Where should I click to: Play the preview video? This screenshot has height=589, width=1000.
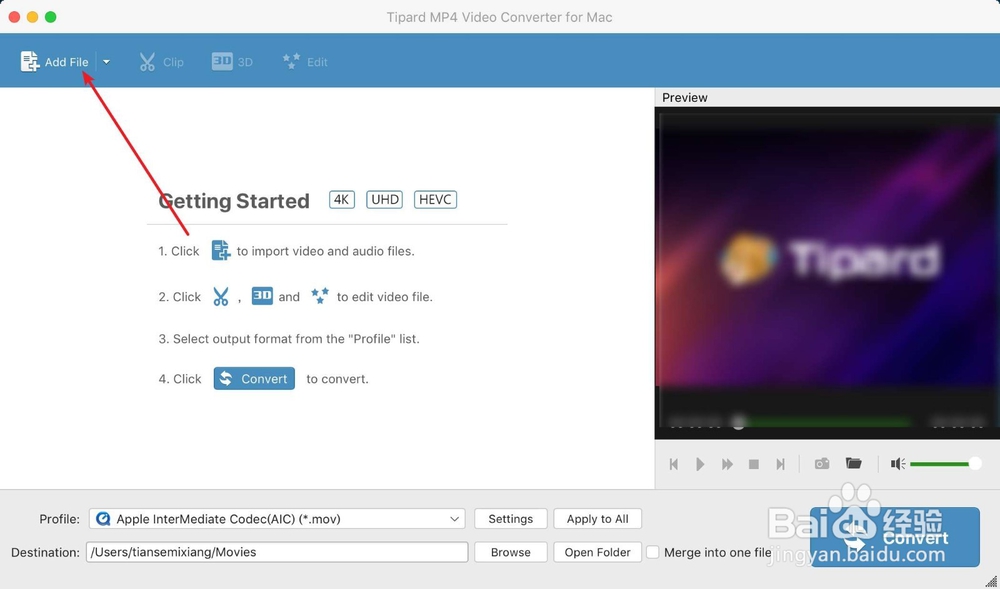tap(700, 464)
